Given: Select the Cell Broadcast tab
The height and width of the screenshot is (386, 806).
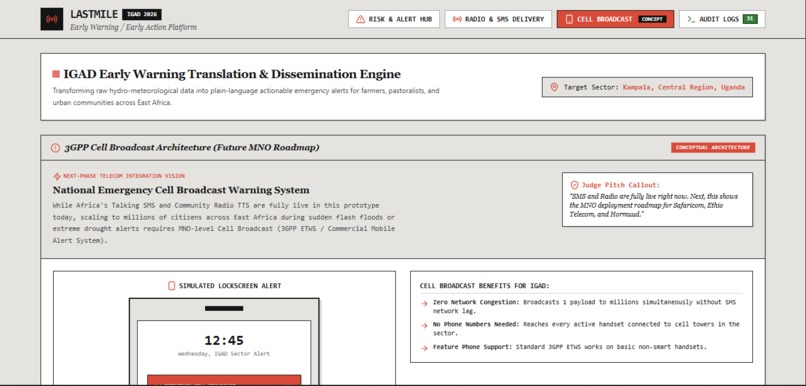Looking at the screenshot, I should tap(615, 19).
